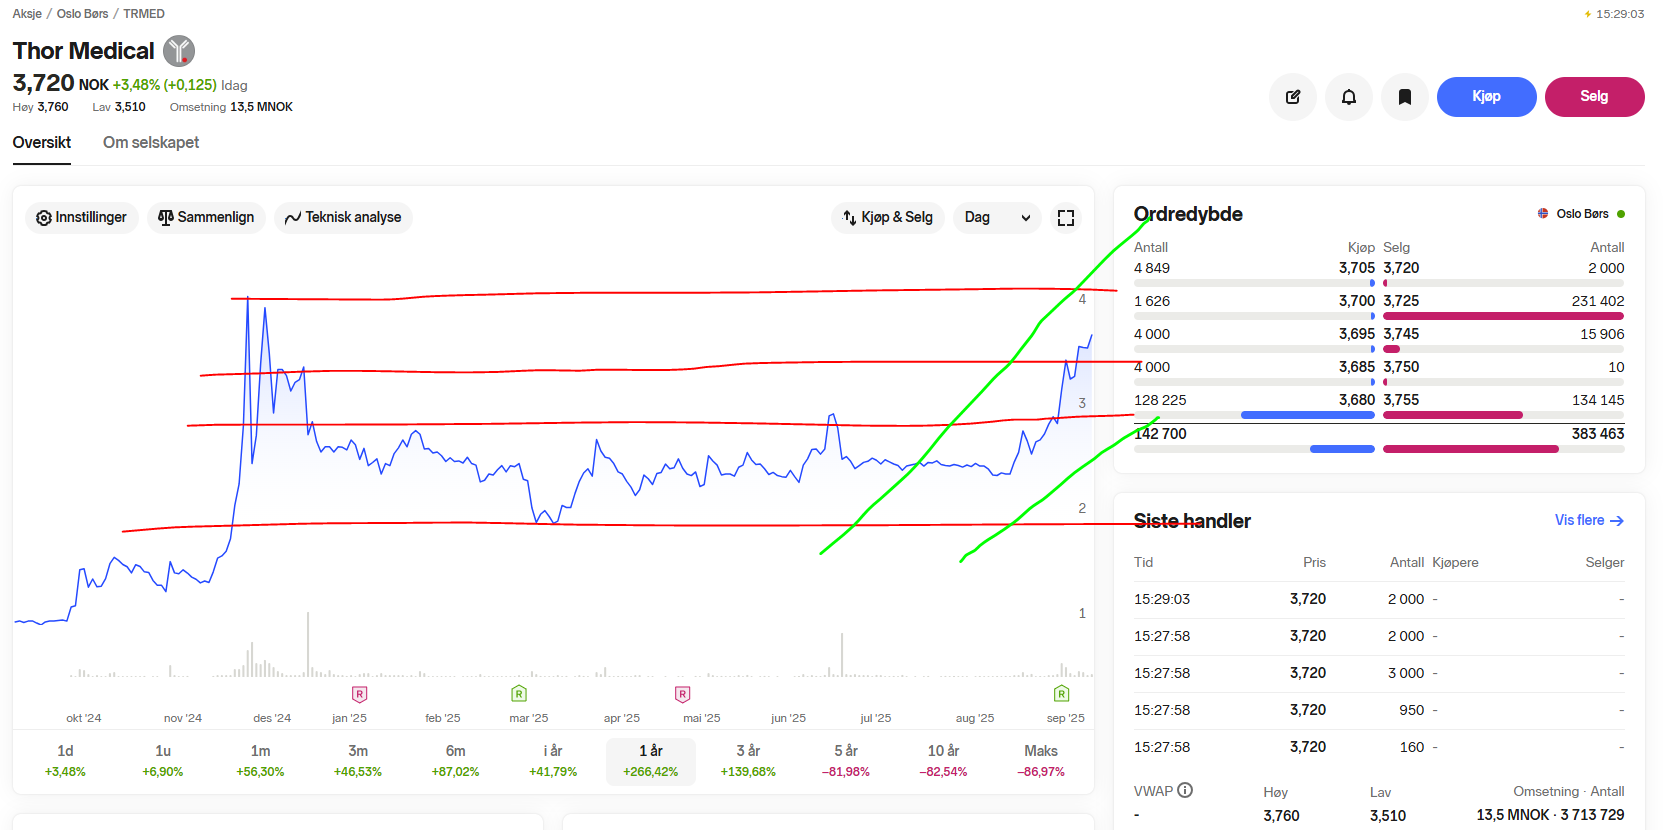Click the green report marker near mar '25
1666x830 pixels.
(x=518, y=694)
